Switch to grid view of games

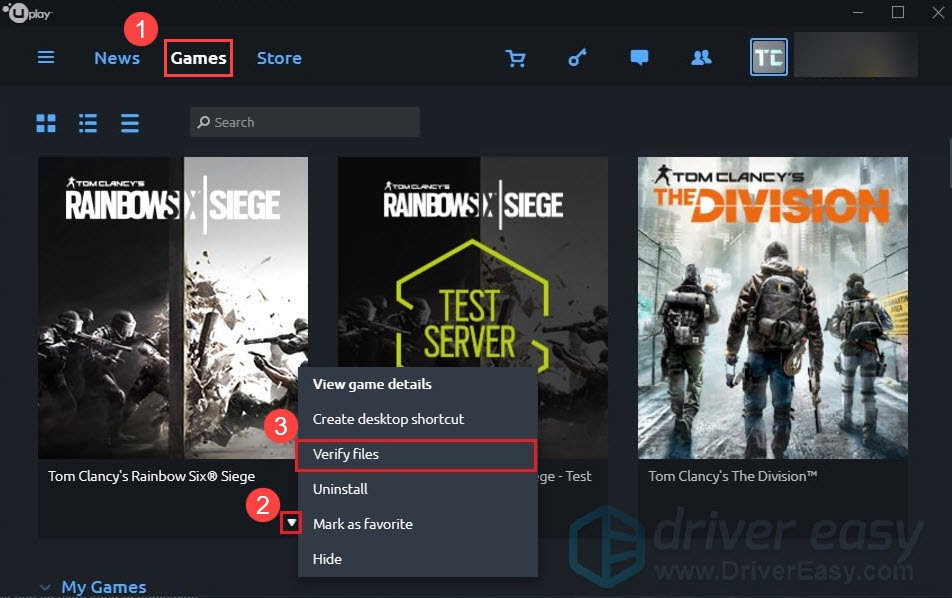46,122
